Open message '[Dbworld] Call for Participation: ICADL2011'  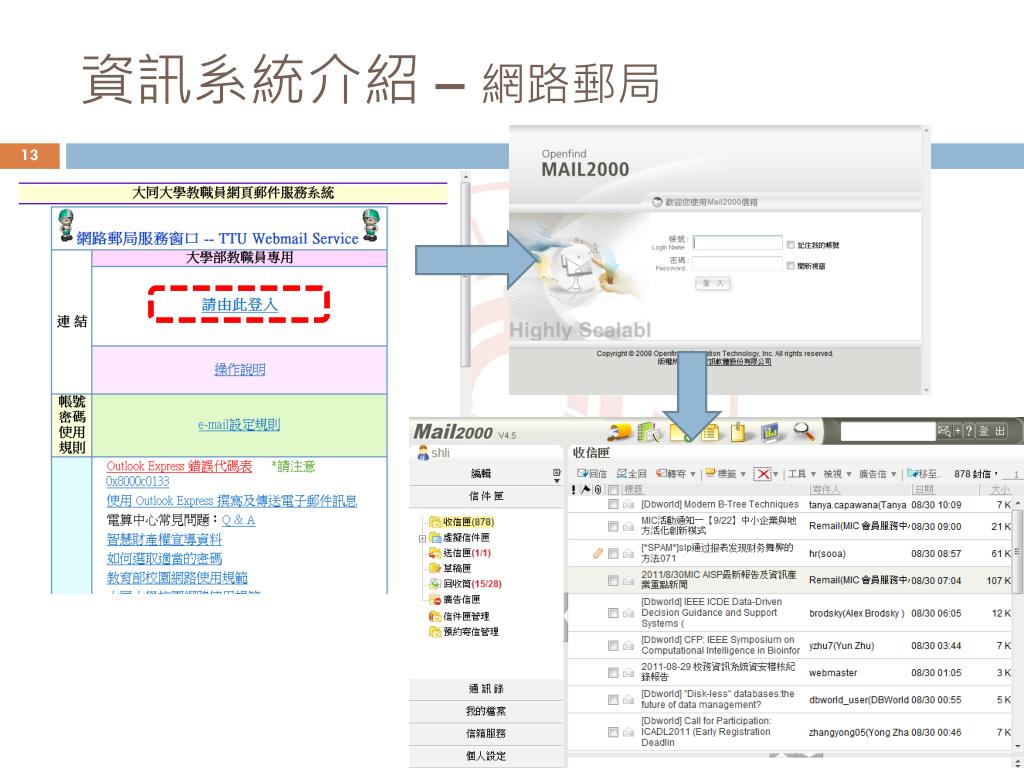point(706,731)
